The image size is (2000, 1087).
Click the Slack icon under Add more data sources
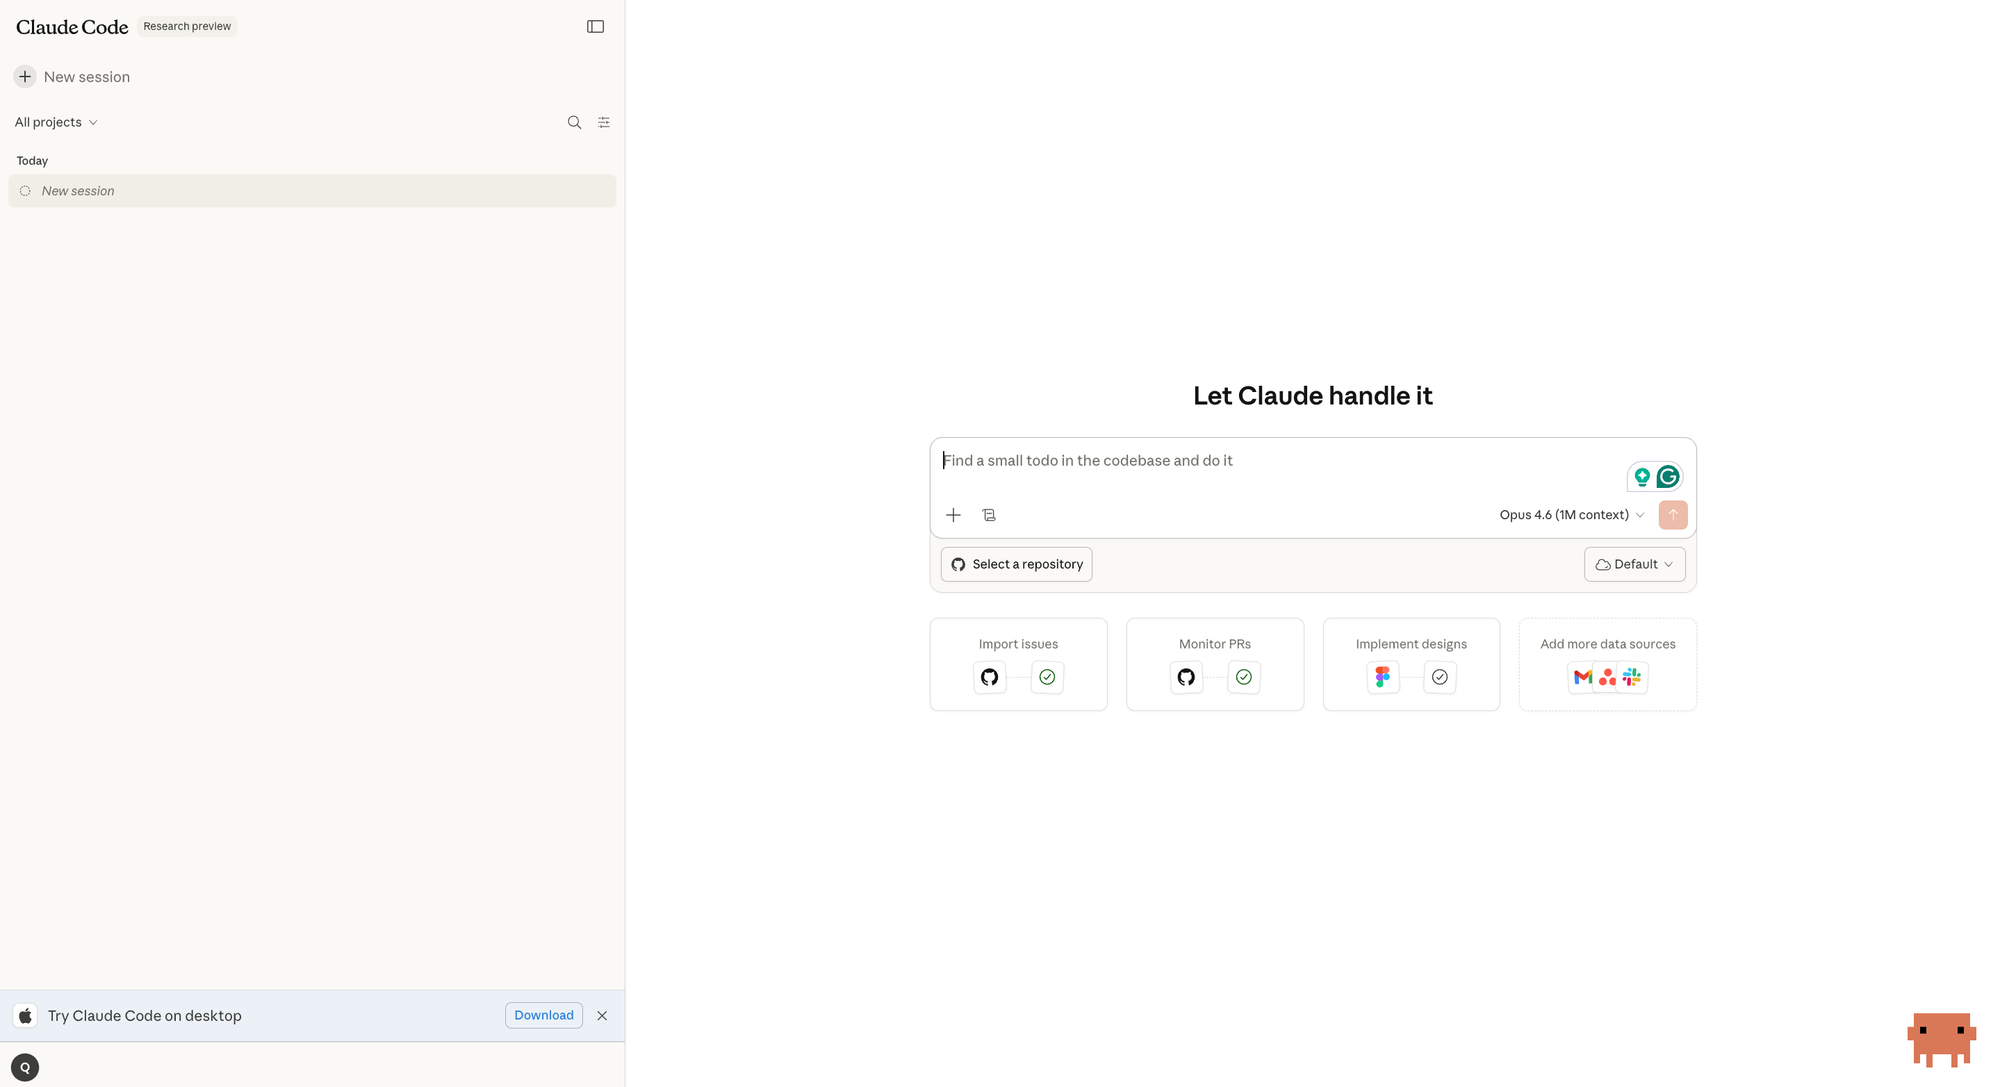1632,677
